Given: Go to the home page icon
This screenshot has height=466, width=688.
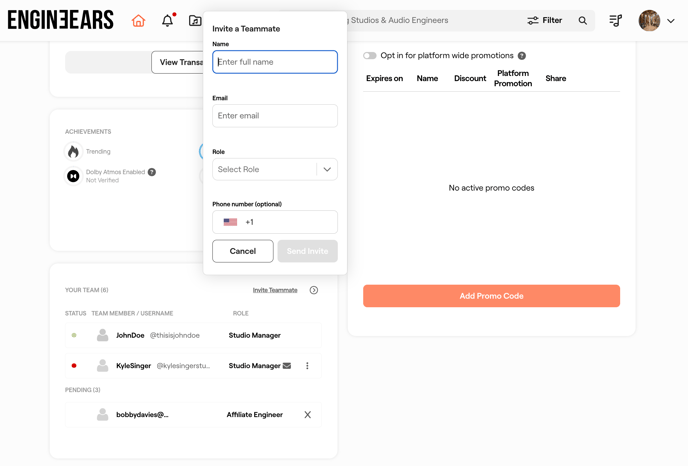Looking at the screenshot, I should tap(139, 21).
